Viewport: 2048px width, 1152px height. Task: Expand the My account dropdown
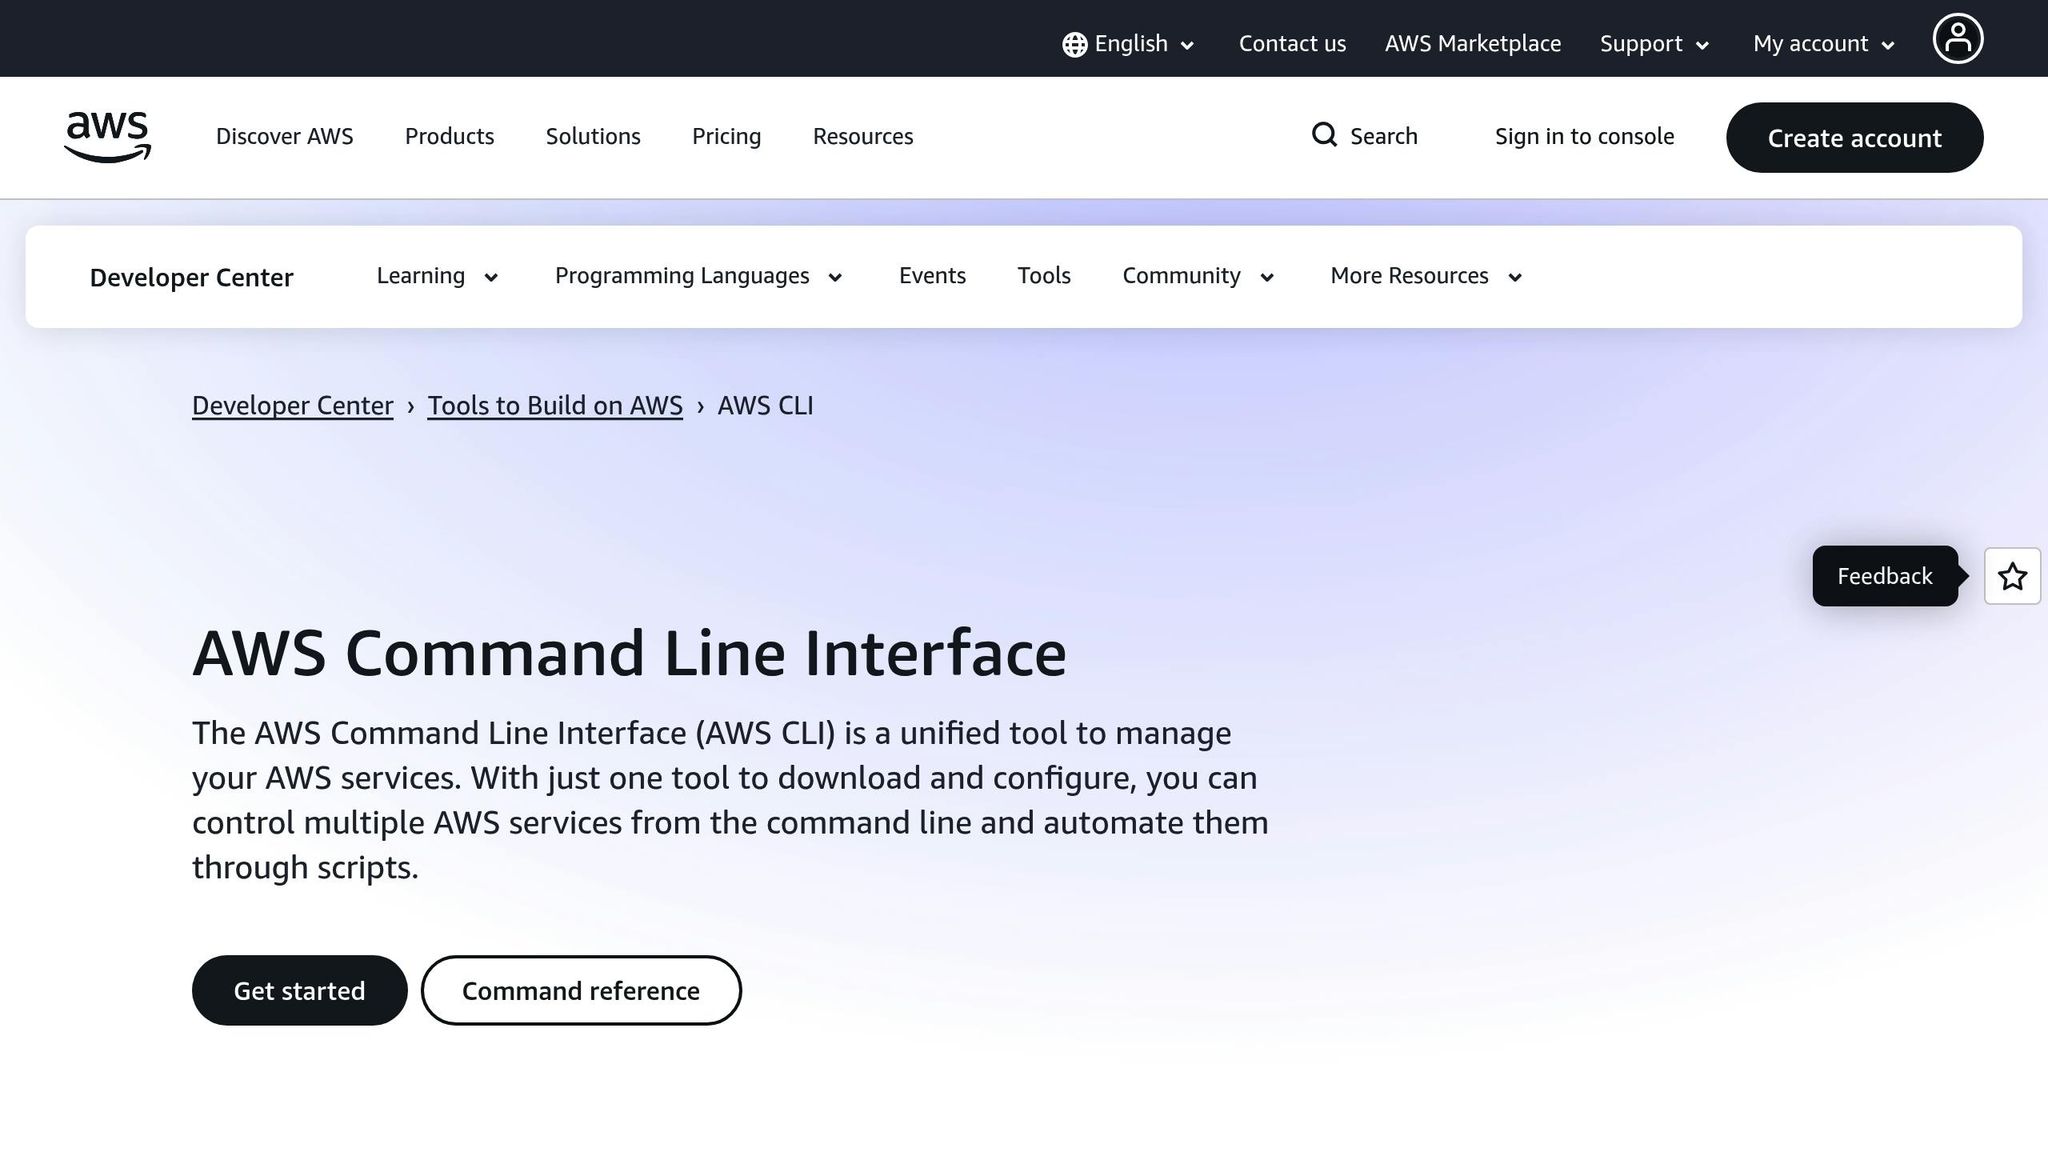(1822, 43)
